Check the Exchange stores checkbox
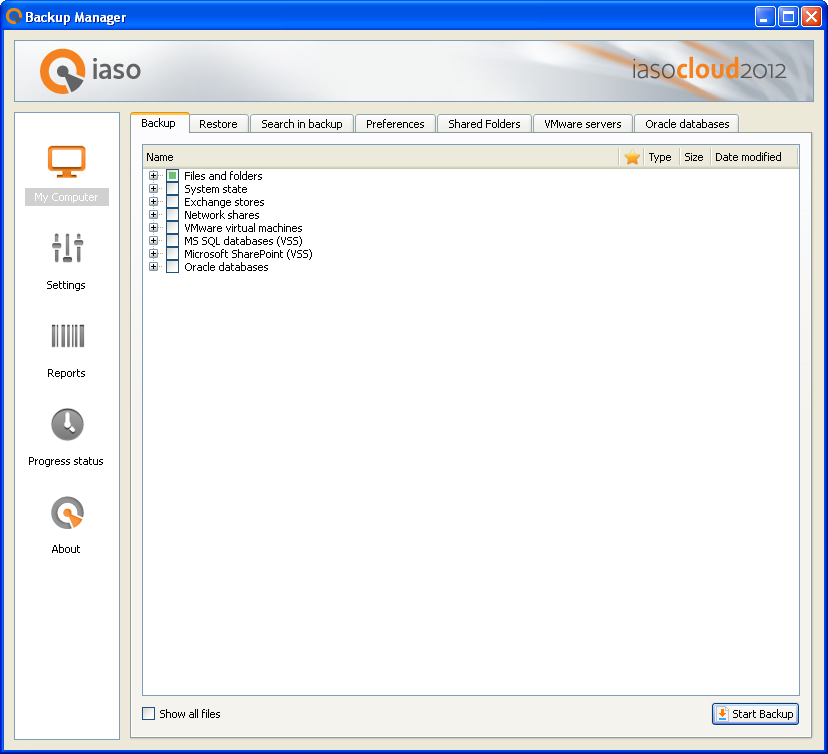Viewport: 828px width, 754px height. [x=172, y=202]
